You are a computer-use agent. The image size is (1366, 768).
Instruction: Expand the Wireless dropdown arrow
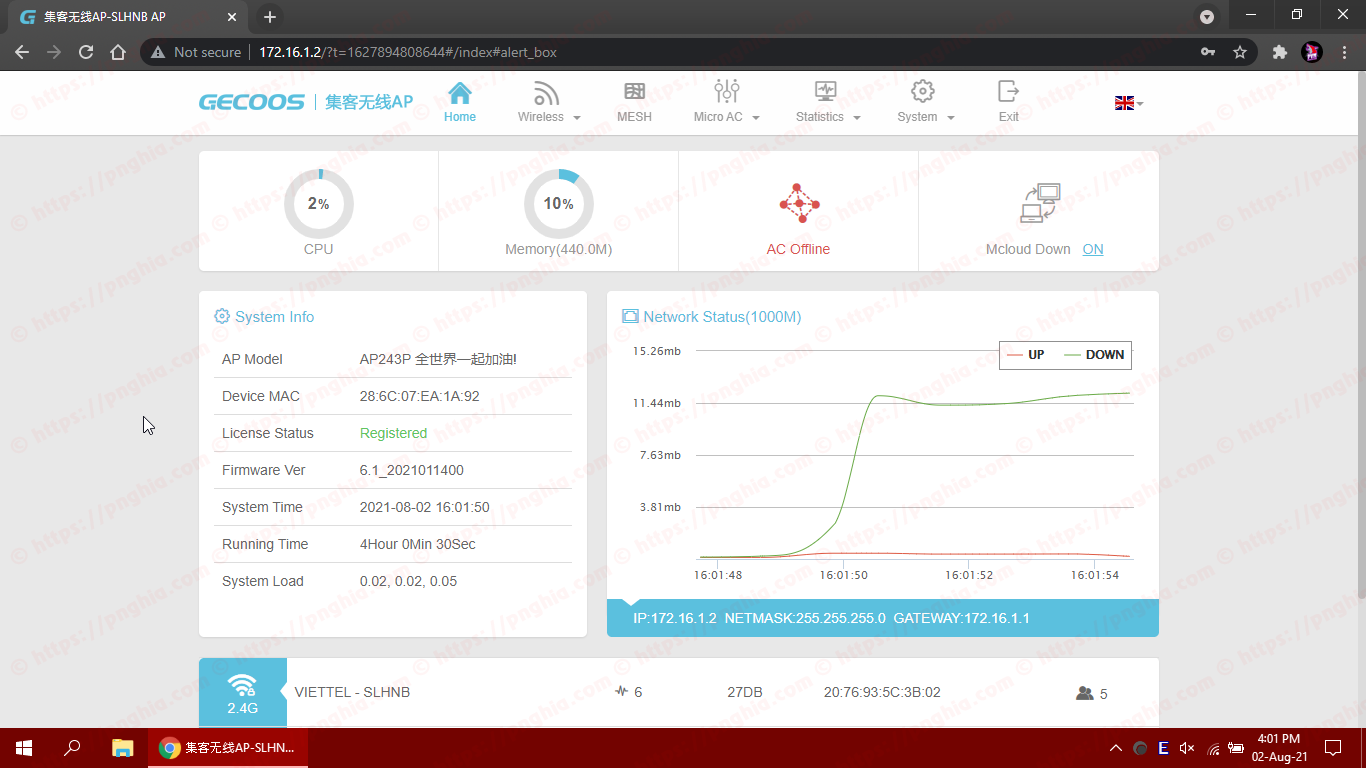click(576, 118)
